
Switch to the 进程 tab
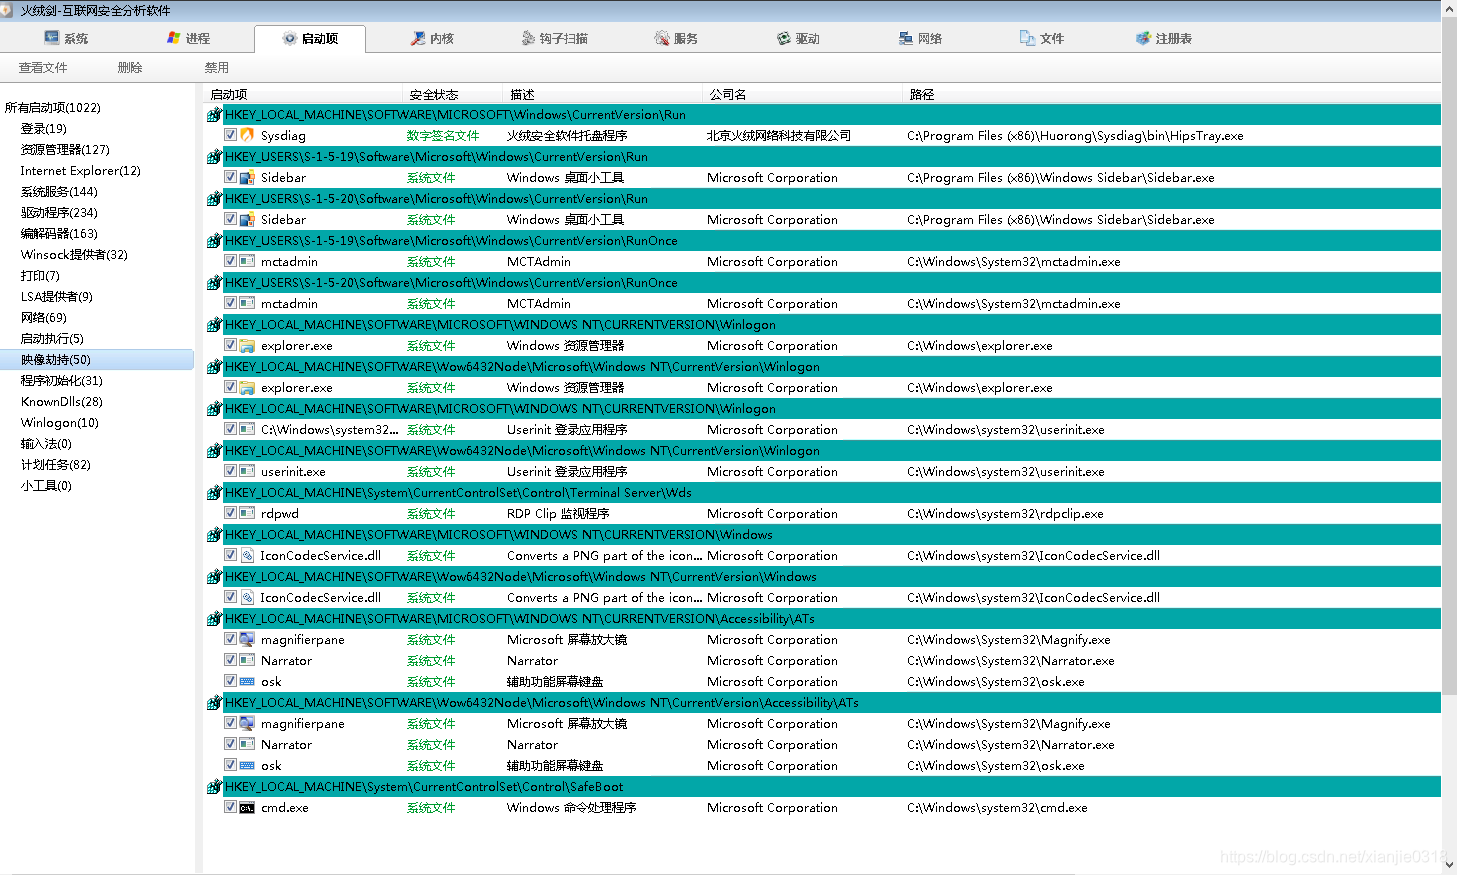pos(188,38)
